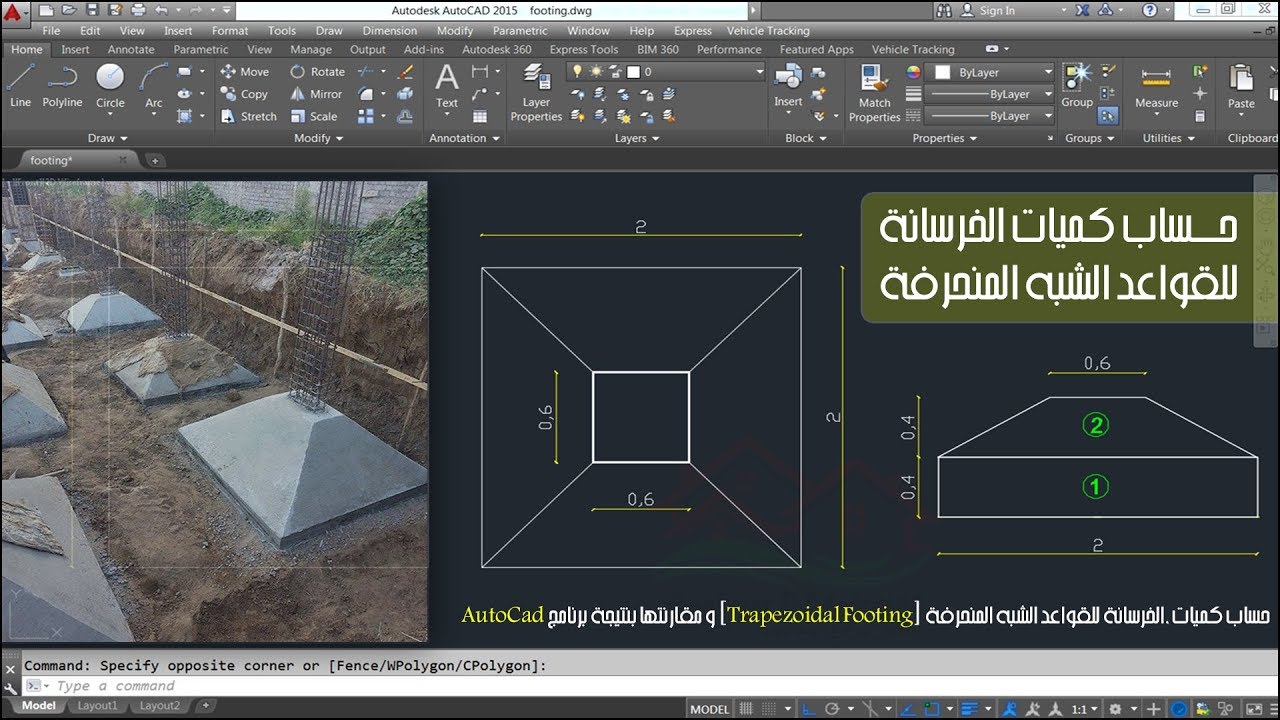Image resolution: width=1280 pixels, height=720 pixels.
Task: Click the Undo arrow icon
Action: point(161,10)
